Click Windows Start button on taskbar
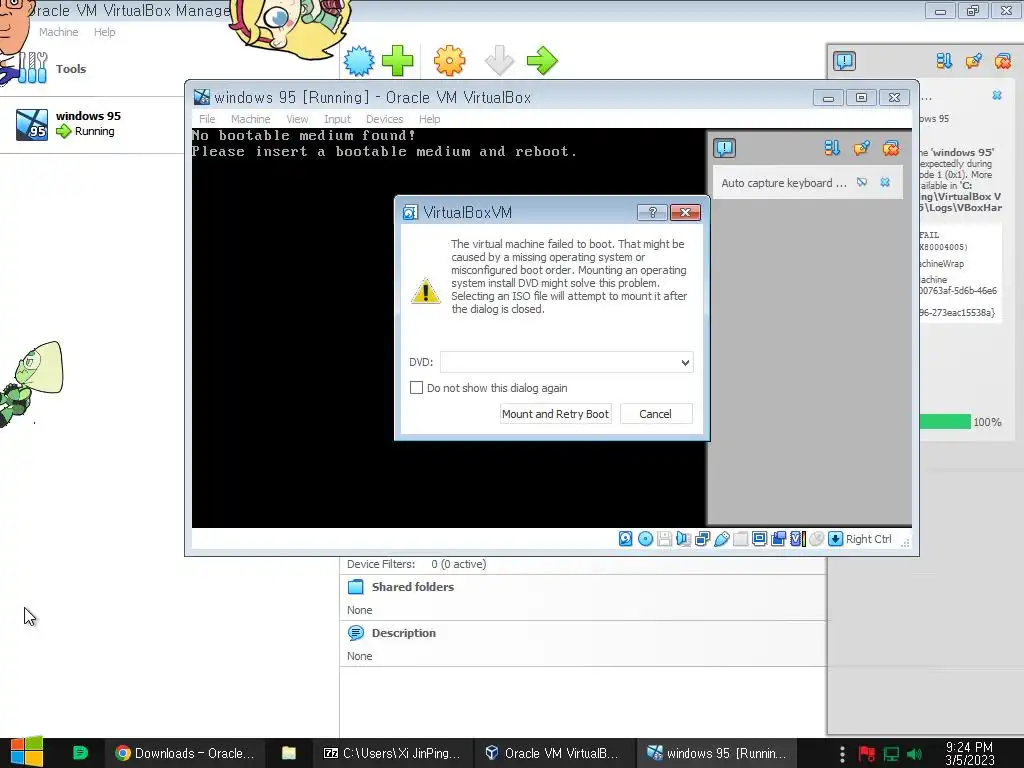Image resolution: width=1024 pixels, height=768 pixels. [27, 752]
